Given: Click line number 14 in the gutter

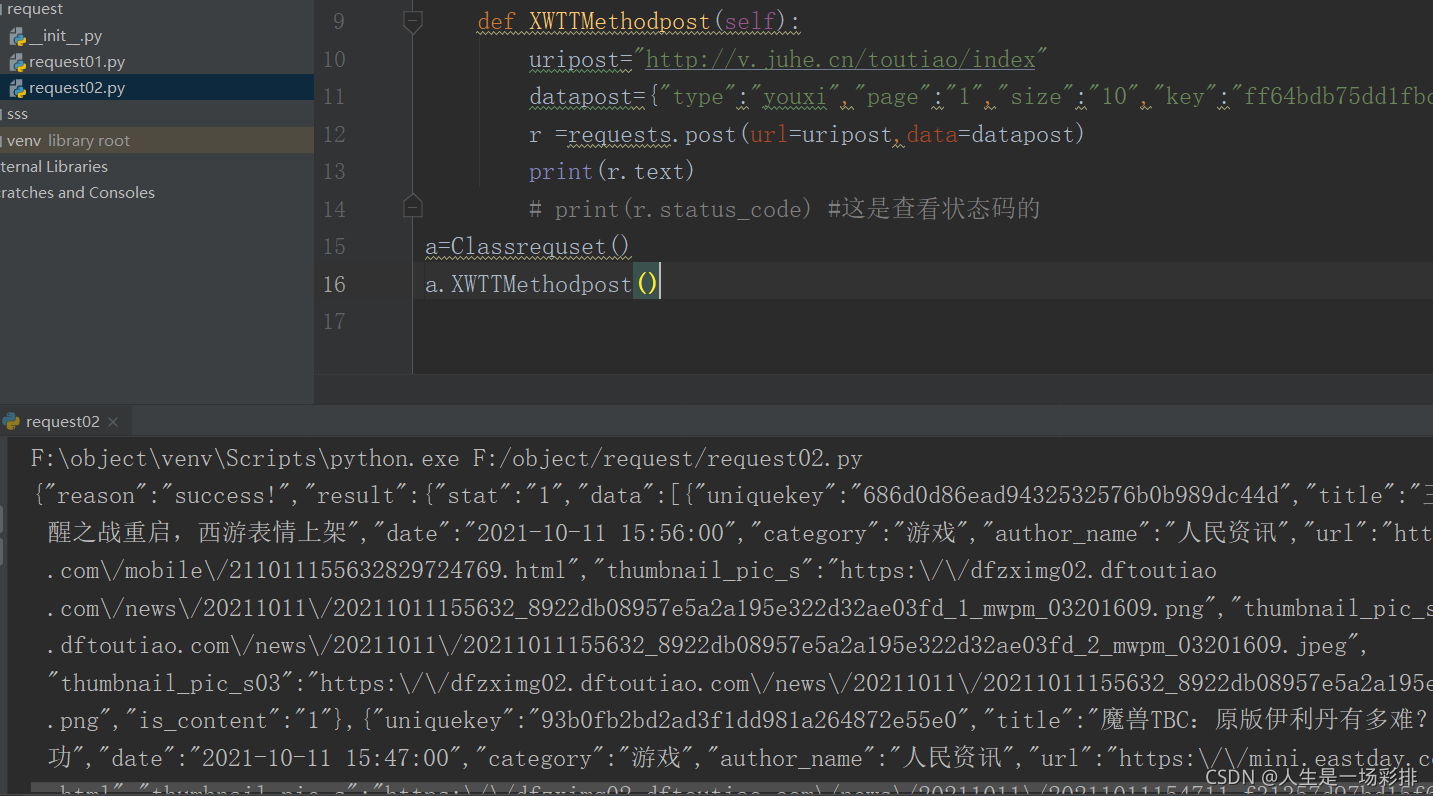Looking at the screenshot, I should pyautogui.click(x=334, y=209).
